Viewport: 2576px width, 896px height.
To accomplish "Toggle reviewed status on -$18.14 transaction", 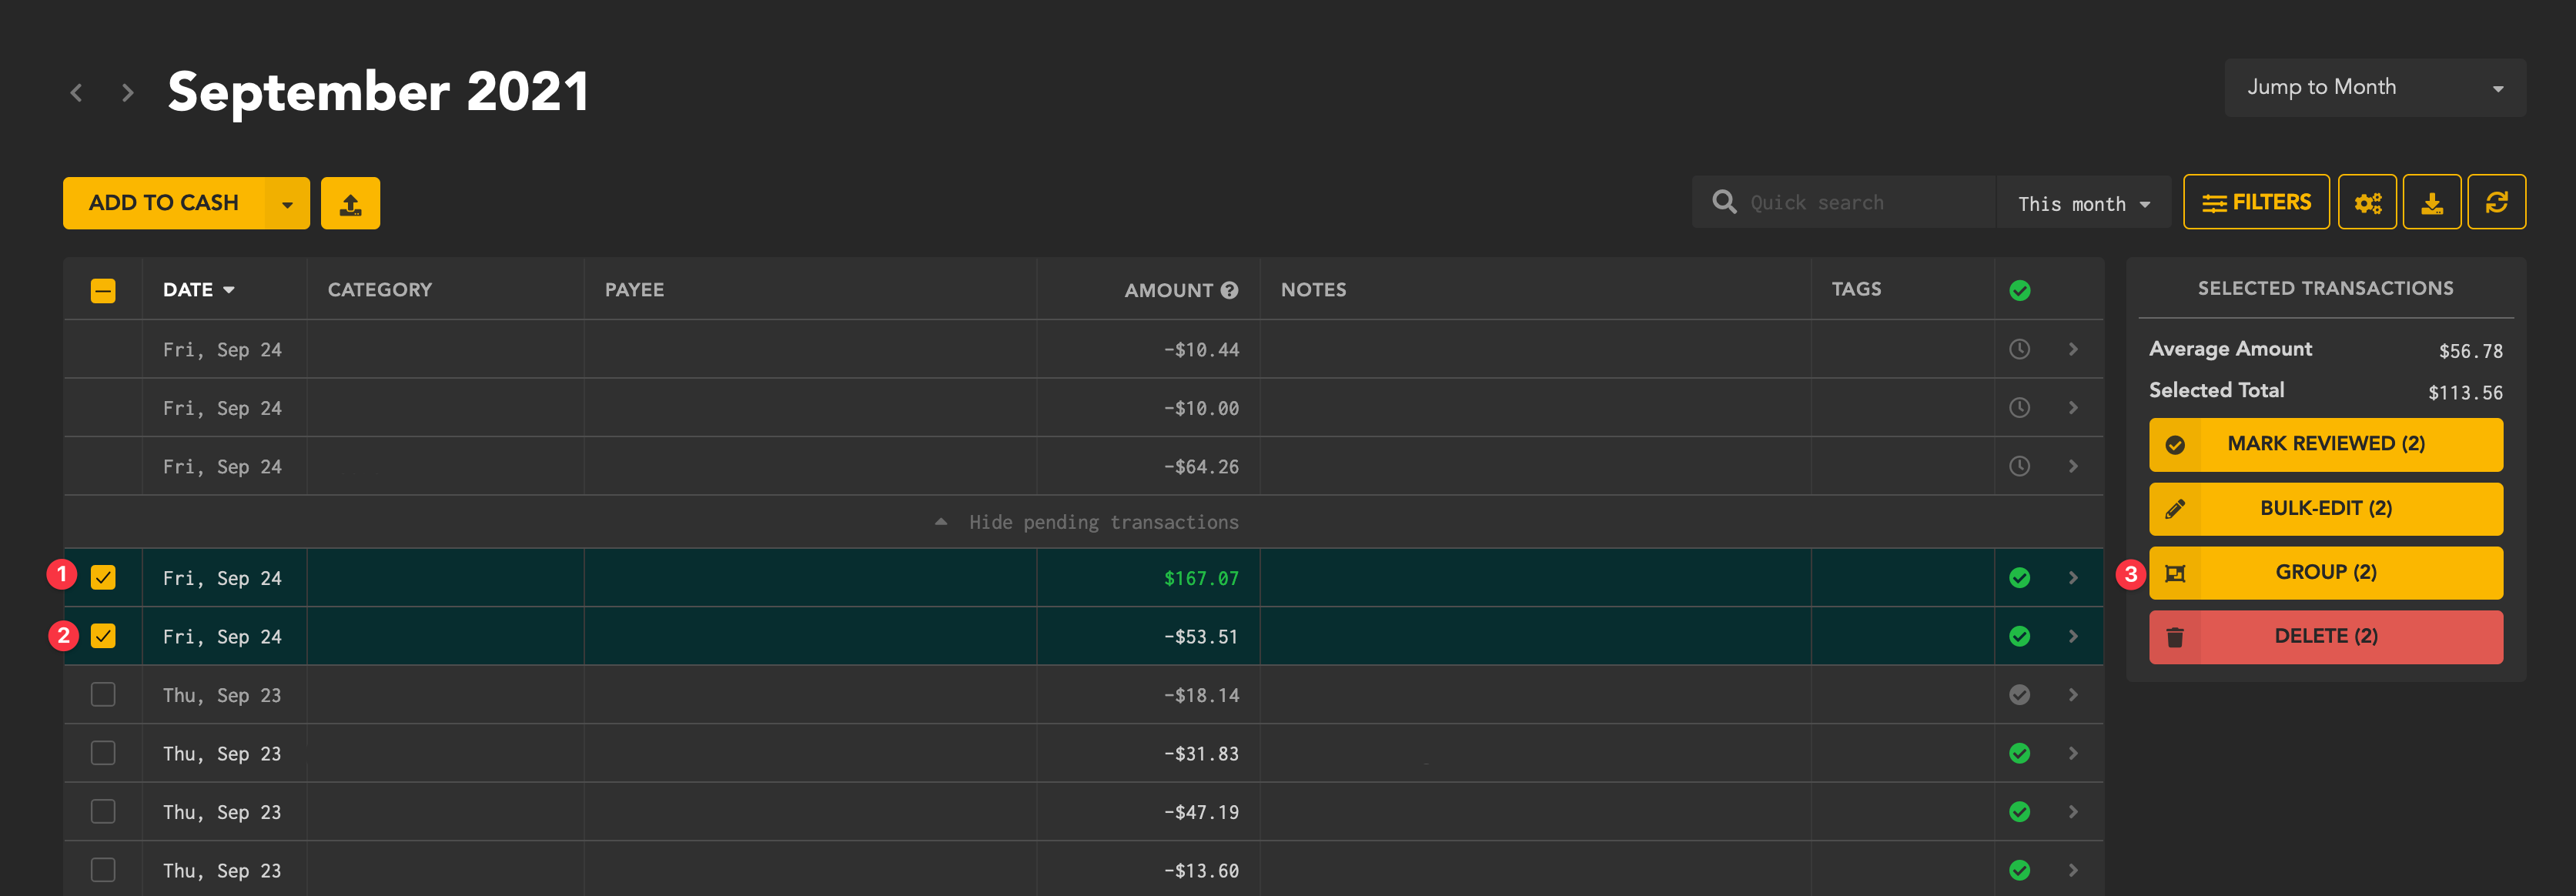I will point(2019,695).
